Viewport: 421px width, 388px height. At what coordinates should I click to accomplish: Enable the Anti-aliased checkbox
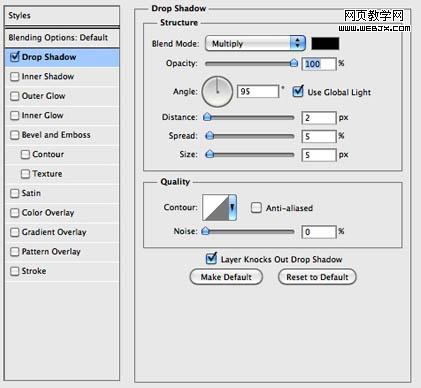(256, 208)
